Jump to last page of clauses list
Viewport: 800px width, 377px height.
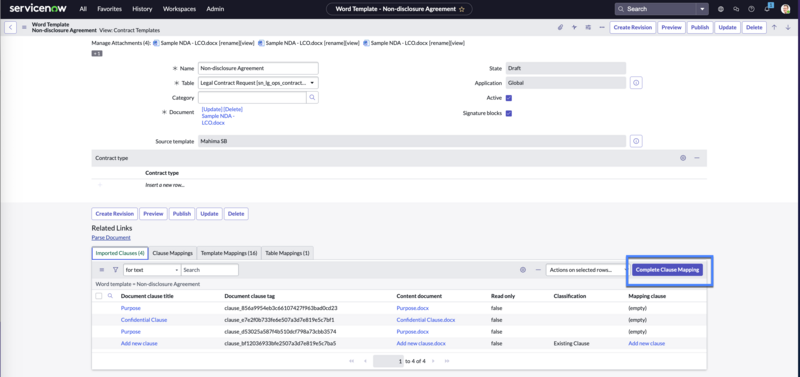[x=447, y=361]
